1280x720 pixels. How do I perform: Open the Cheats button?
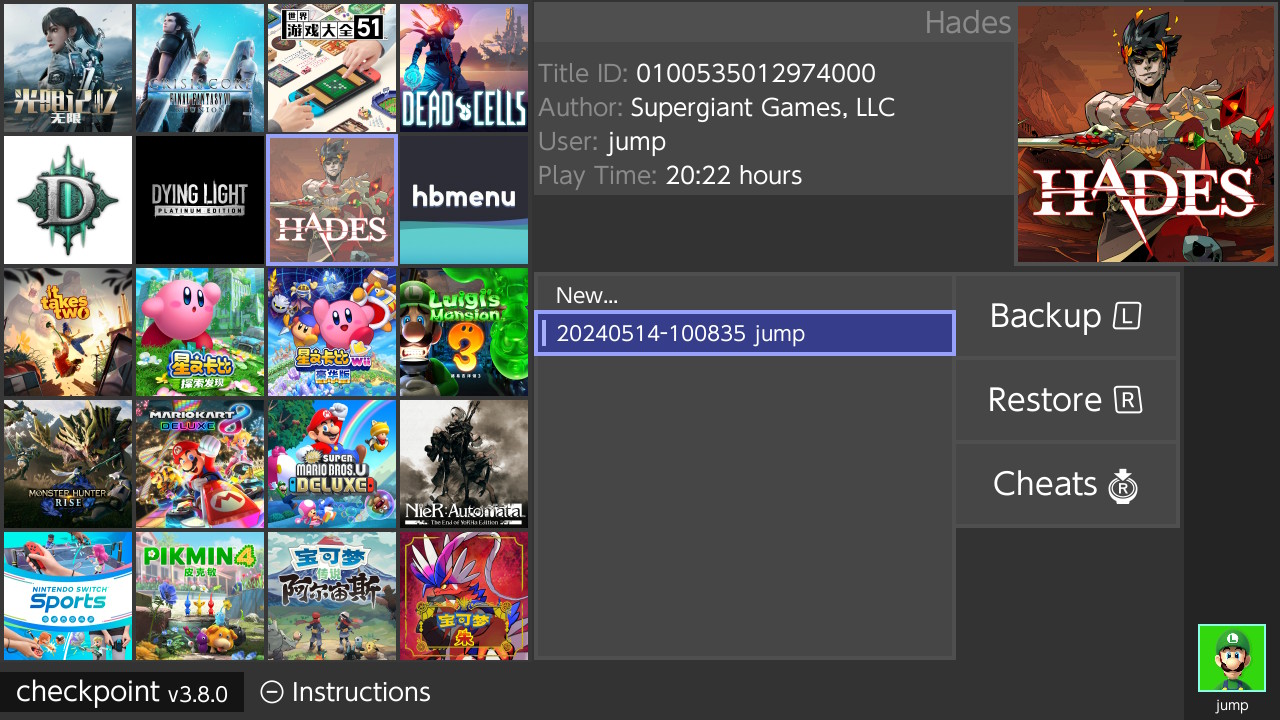click(1067, 485)
